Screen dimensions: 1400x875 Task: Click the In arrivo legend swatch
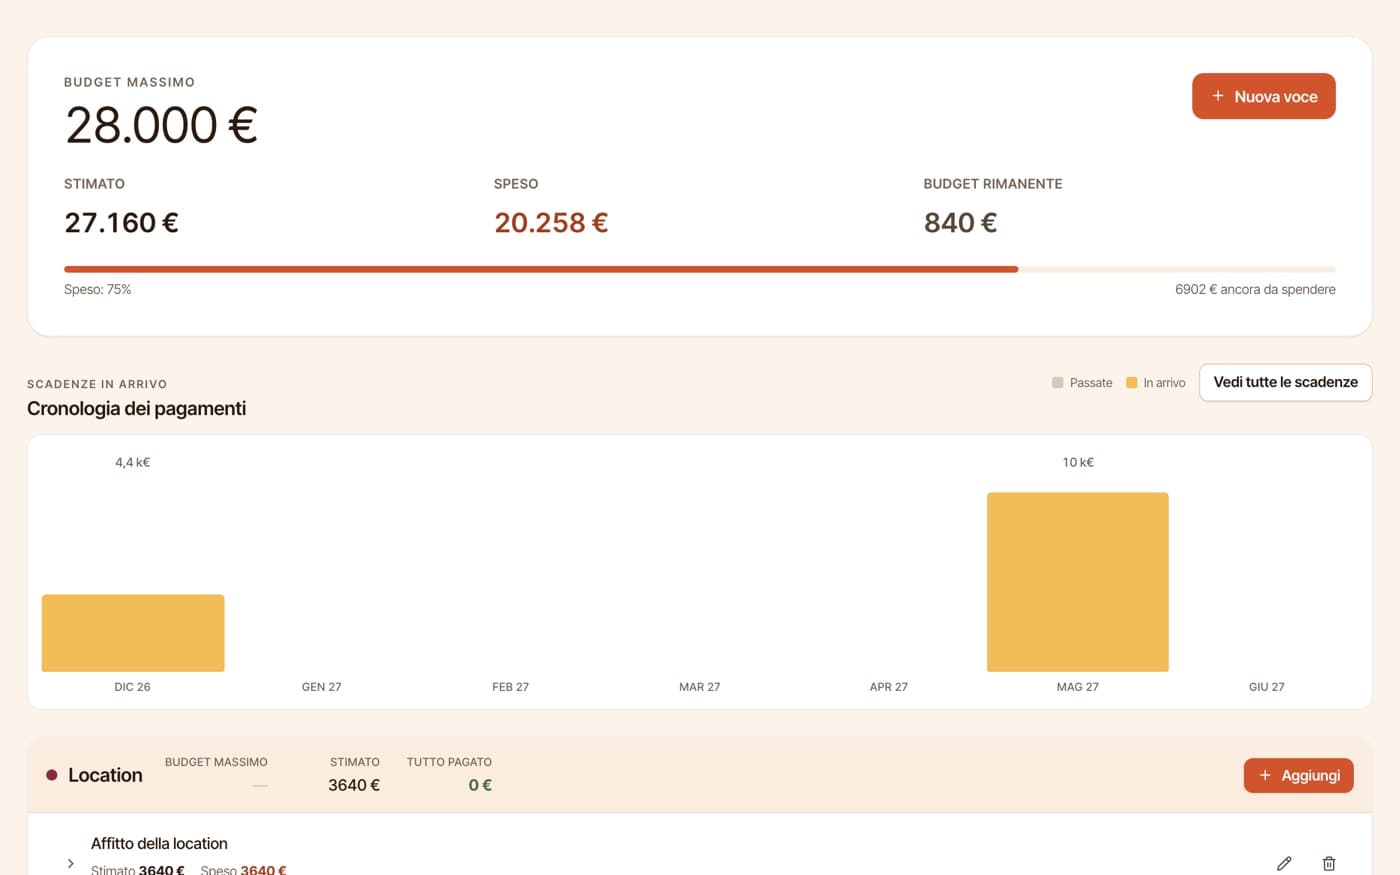(x=1131, y=383)
